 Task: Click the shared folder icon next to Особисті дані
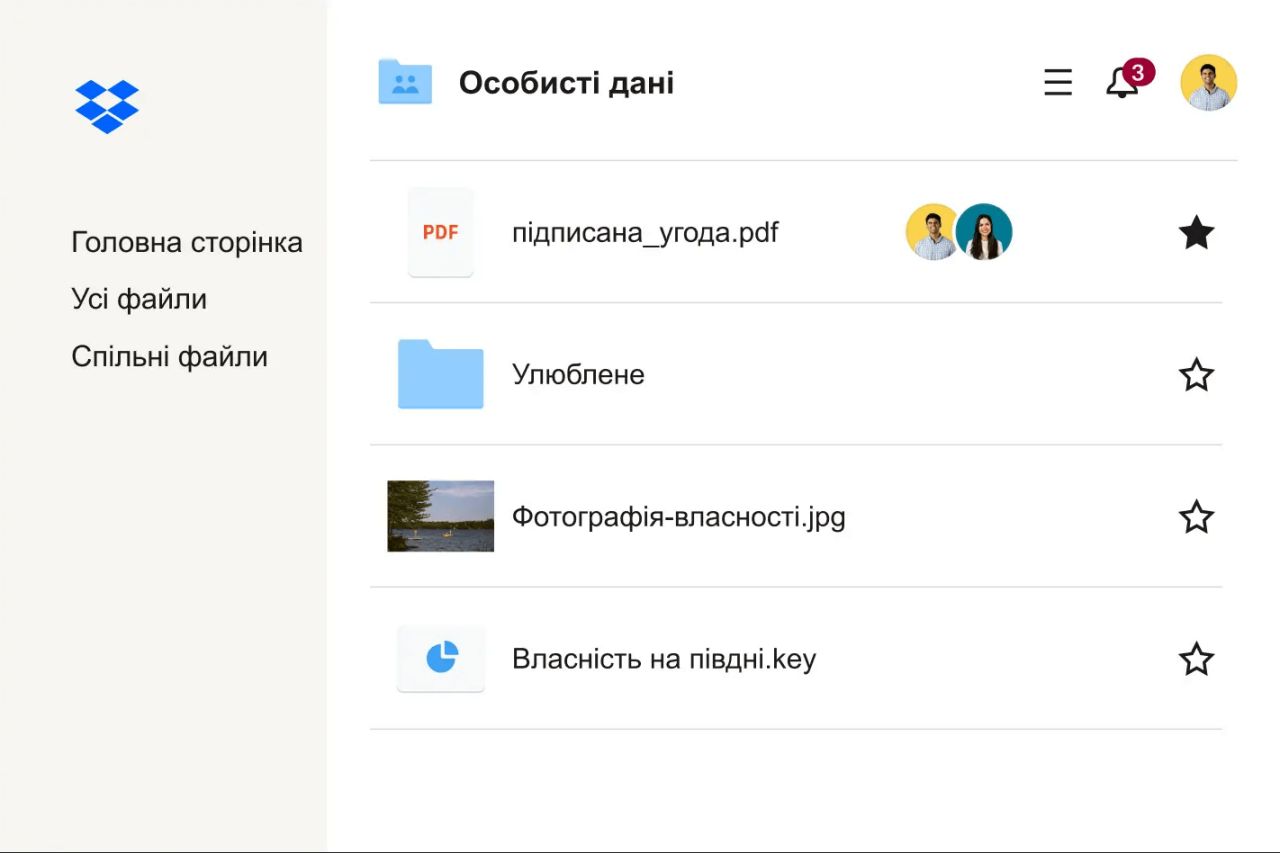click(404, 83)
